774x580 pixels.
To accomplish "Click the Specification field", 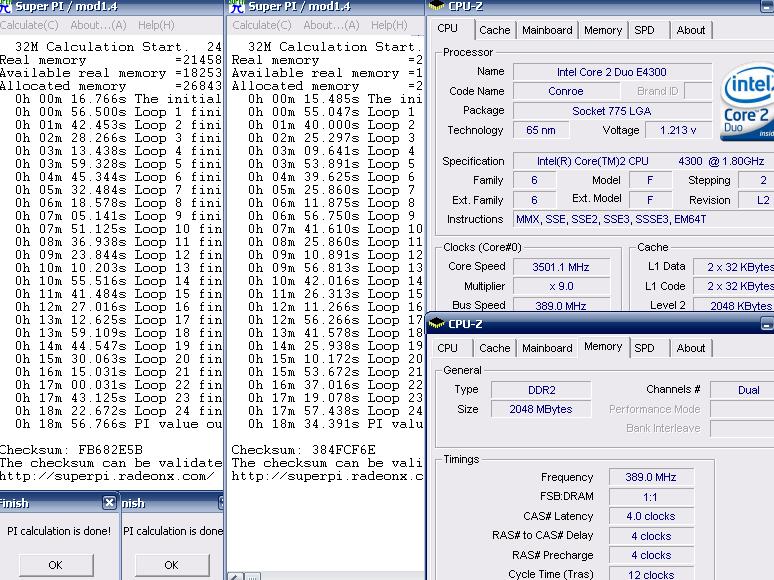I will point(643,161).
